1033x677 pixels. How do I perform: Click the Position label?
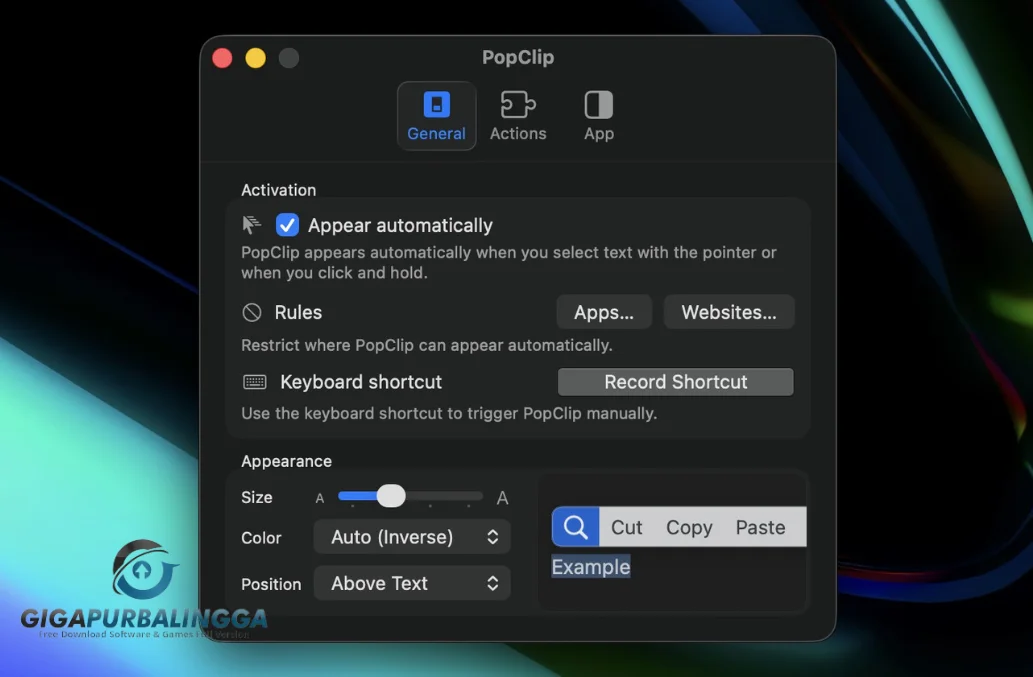[271, 584]
